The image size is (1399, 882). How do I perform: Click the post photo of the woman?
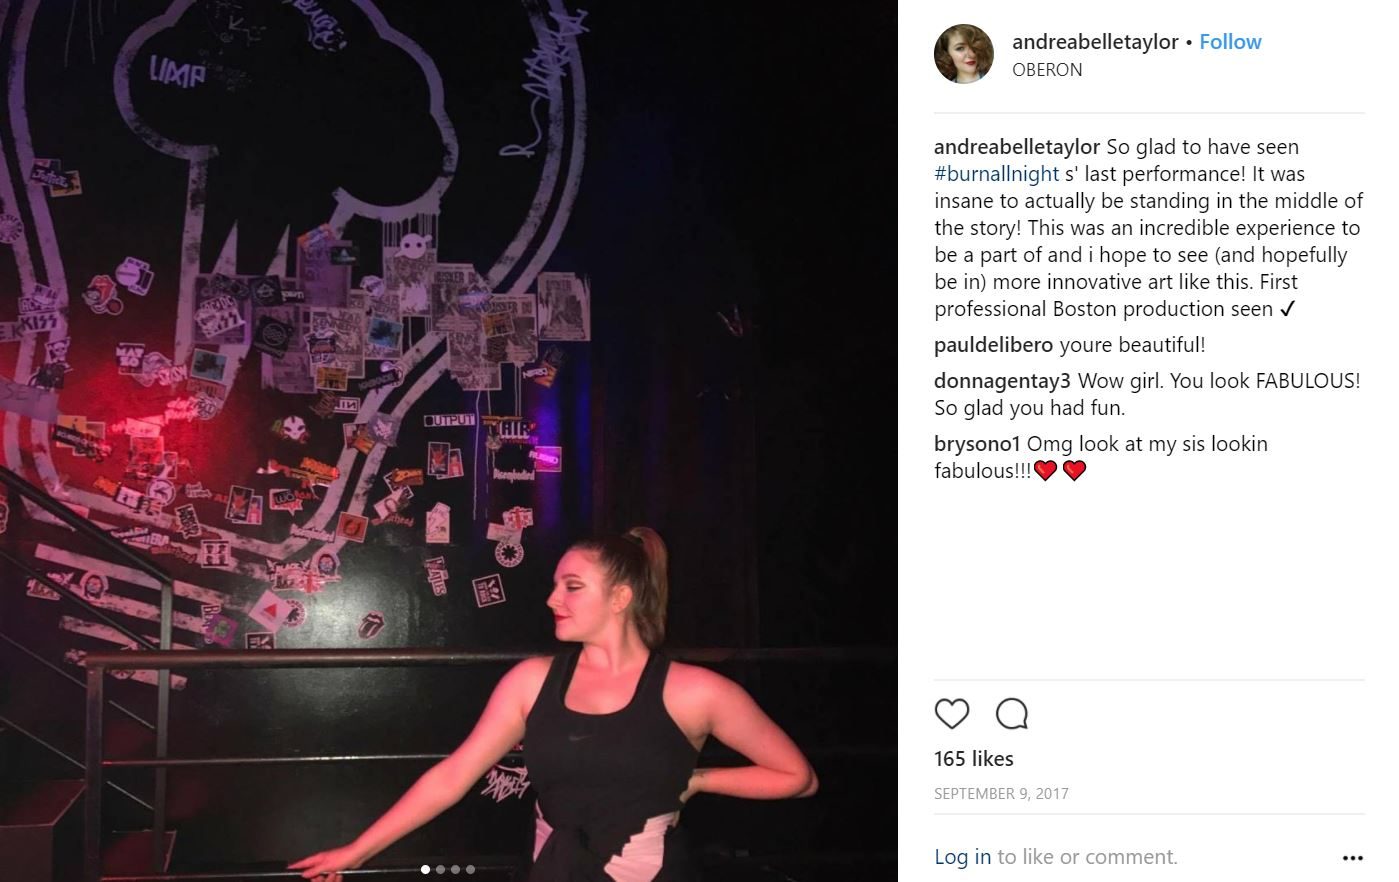tap(449, 441)
